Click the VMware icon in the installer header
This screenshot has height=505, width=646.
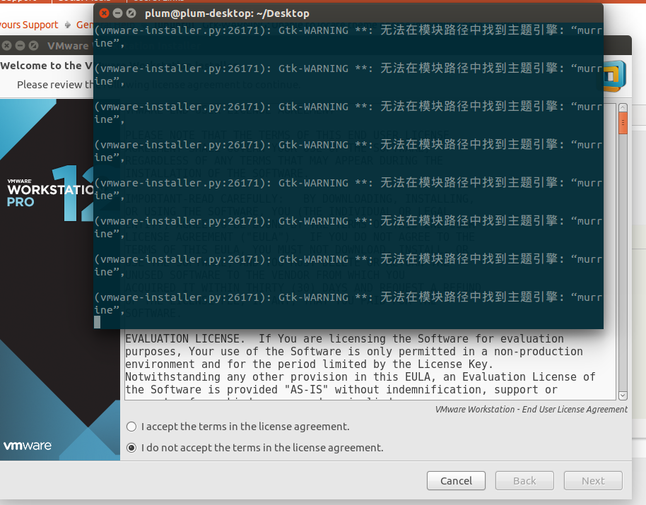[613, 74]
